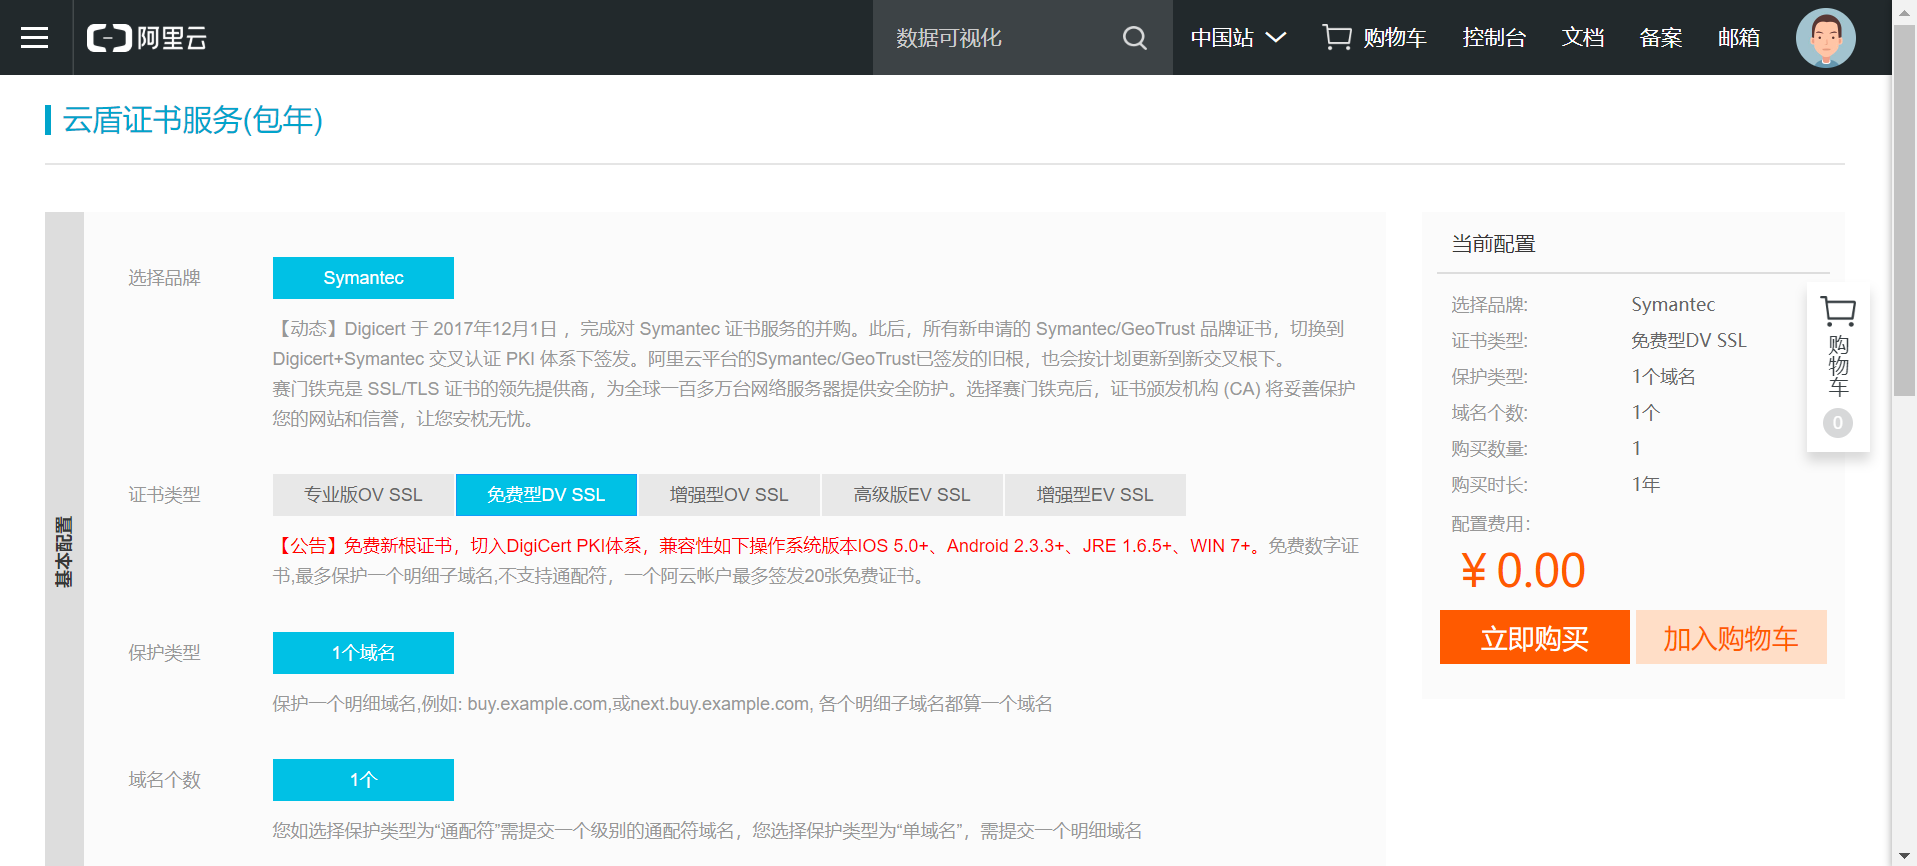Open 备案 from the top navigation
1917x866 pixels.
tap(1661, 38)
